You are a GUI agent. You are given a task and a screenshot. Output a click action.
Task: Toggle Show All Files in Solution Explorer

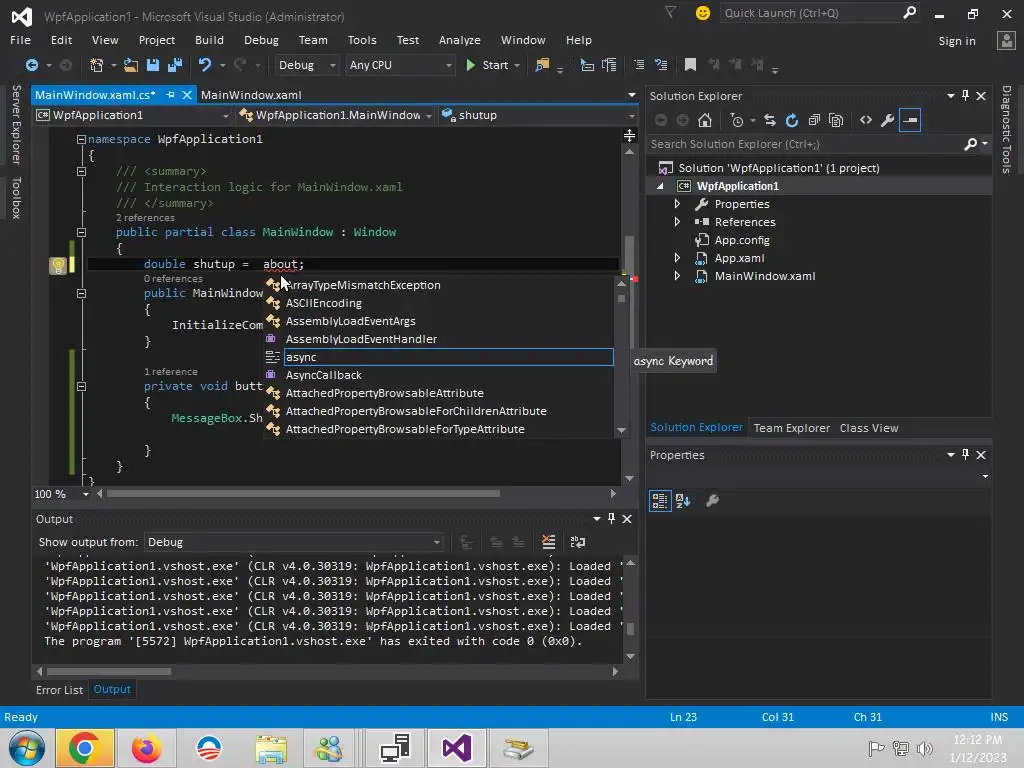[x=836, y=120]
